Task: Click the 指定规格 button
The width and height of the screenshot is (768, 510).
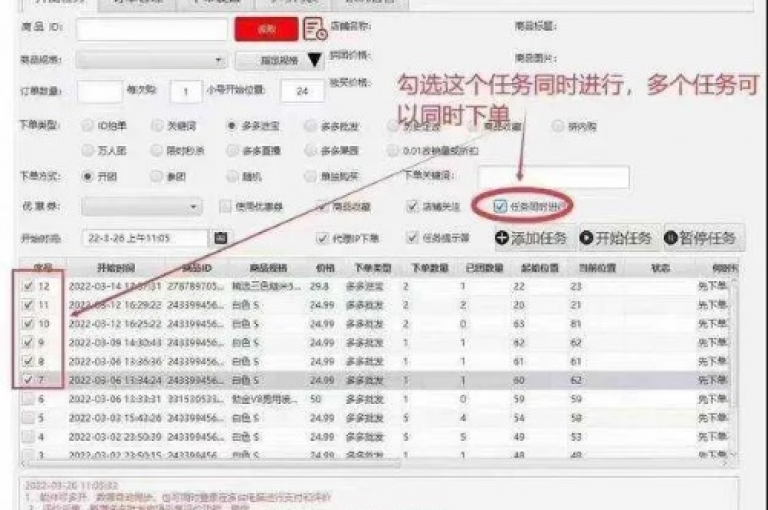Action: click(279, 61)
